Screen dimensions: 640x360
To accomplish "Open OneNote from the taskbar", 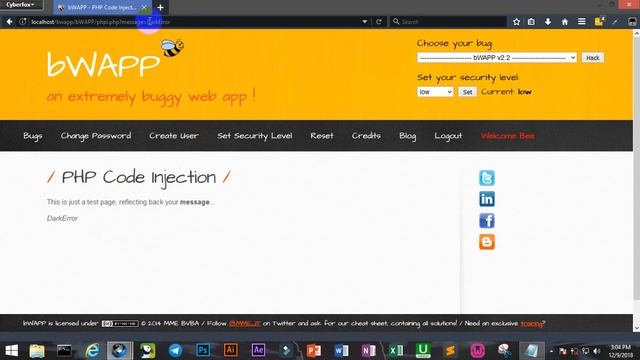I will tap(369, 350).
